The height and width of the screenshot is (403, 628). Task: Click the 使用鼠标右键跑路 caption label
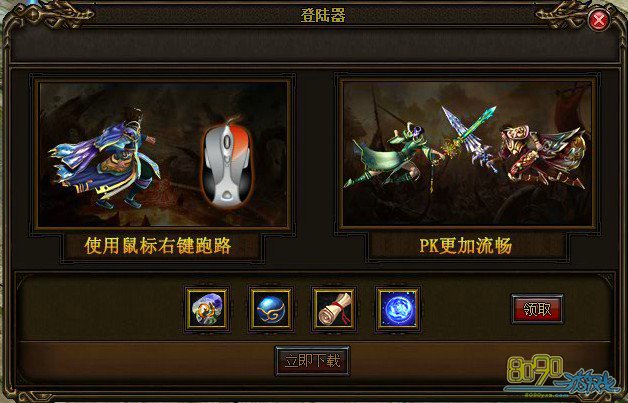(158, 246)
